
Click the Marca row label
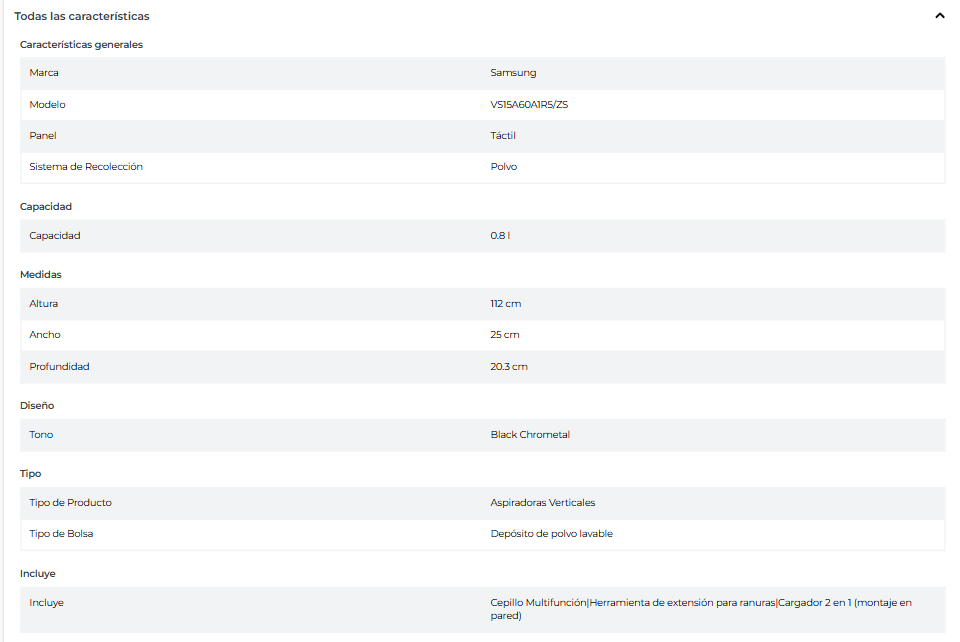pos(44,73)
